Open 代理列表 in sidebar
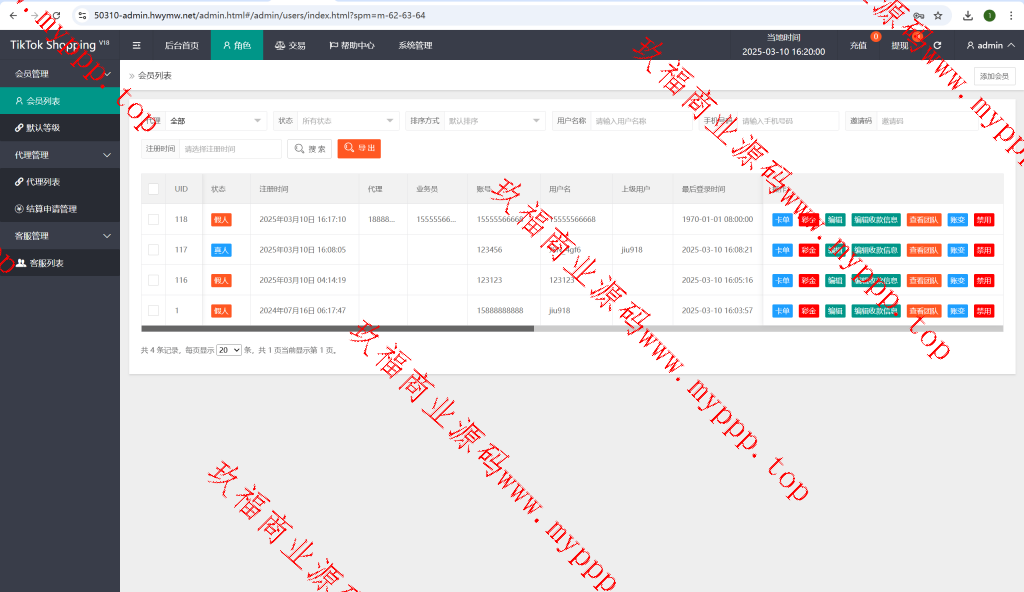 click(60, 182)
